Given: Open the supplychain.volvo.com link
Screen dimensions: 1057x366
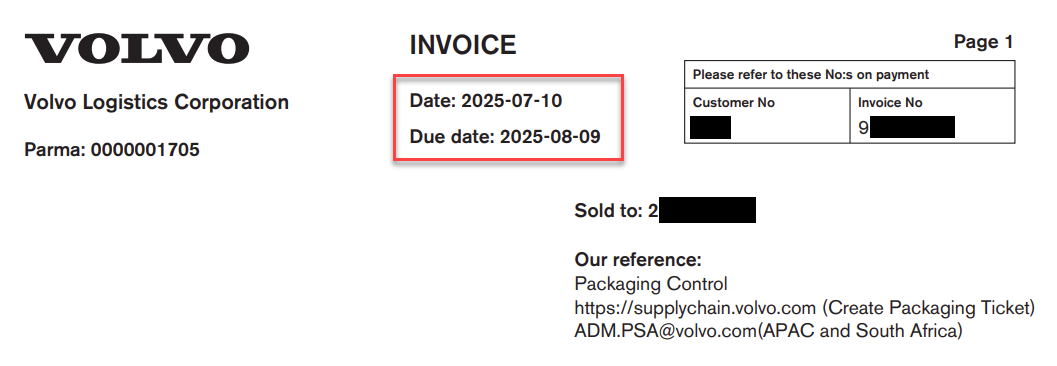Looking at the screenshot, I should pos(695,308).
